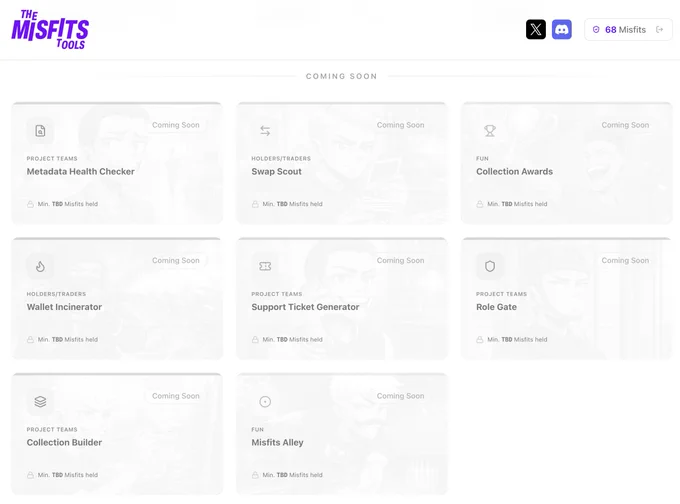Click the lock icon on Metadata Health Checker card
This screenshot has width=680, height=504.
30,204
